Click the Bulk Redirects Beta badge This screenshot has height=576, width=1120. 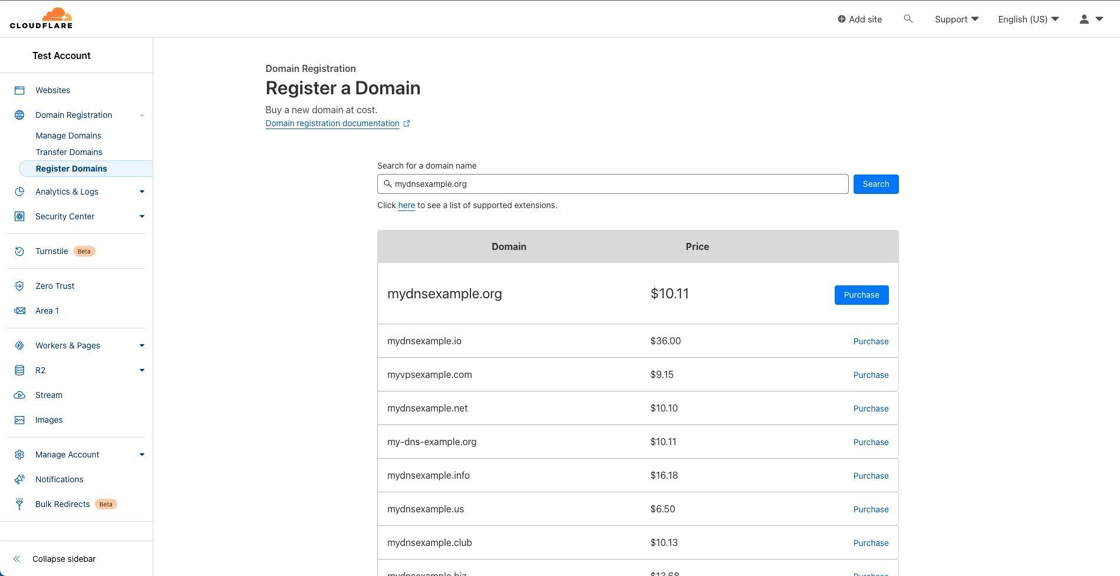106,505
